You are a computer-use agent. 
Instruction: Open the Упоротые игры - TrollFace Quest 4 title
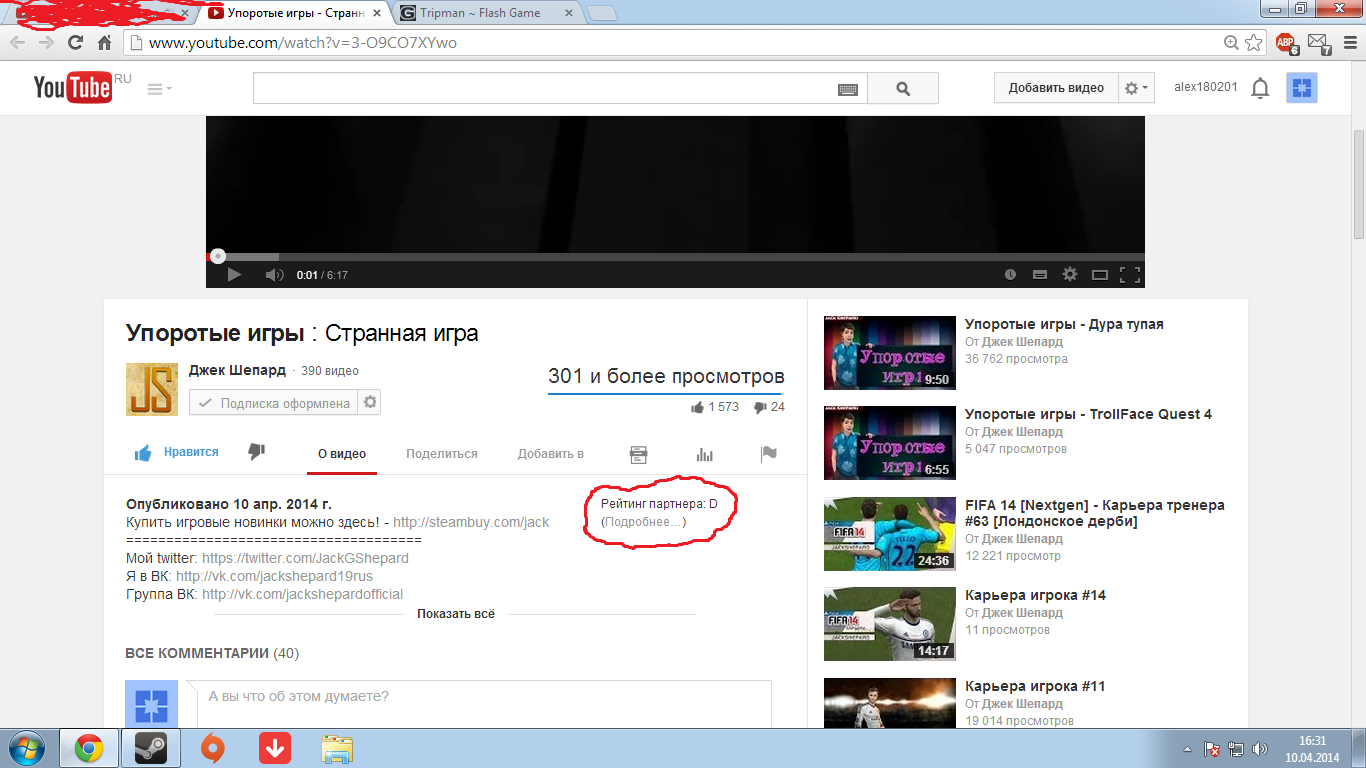coord(1088,414)
